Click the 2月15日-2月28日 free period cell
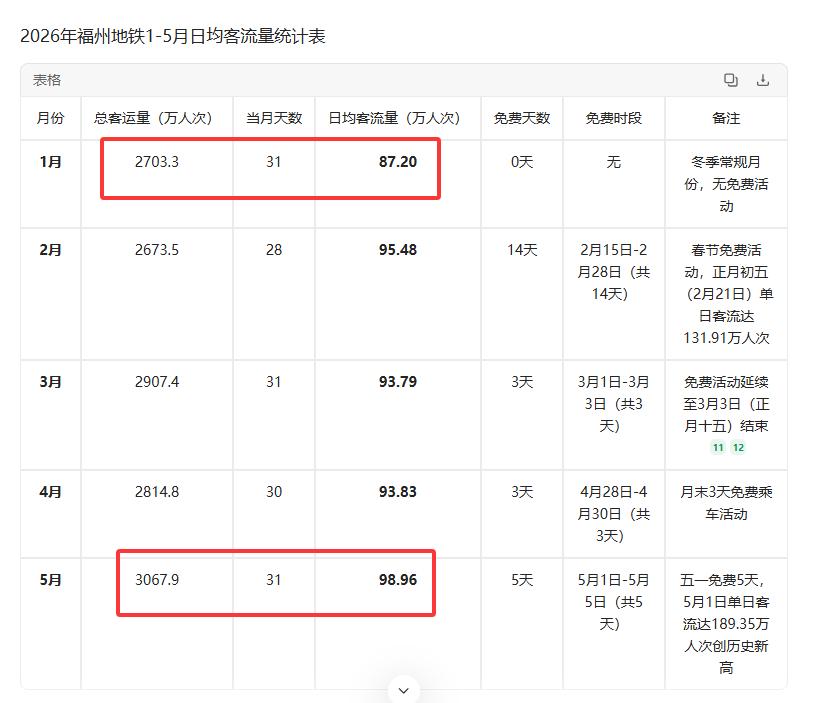Screen dimensions: 814x703 tap(614, 272)
